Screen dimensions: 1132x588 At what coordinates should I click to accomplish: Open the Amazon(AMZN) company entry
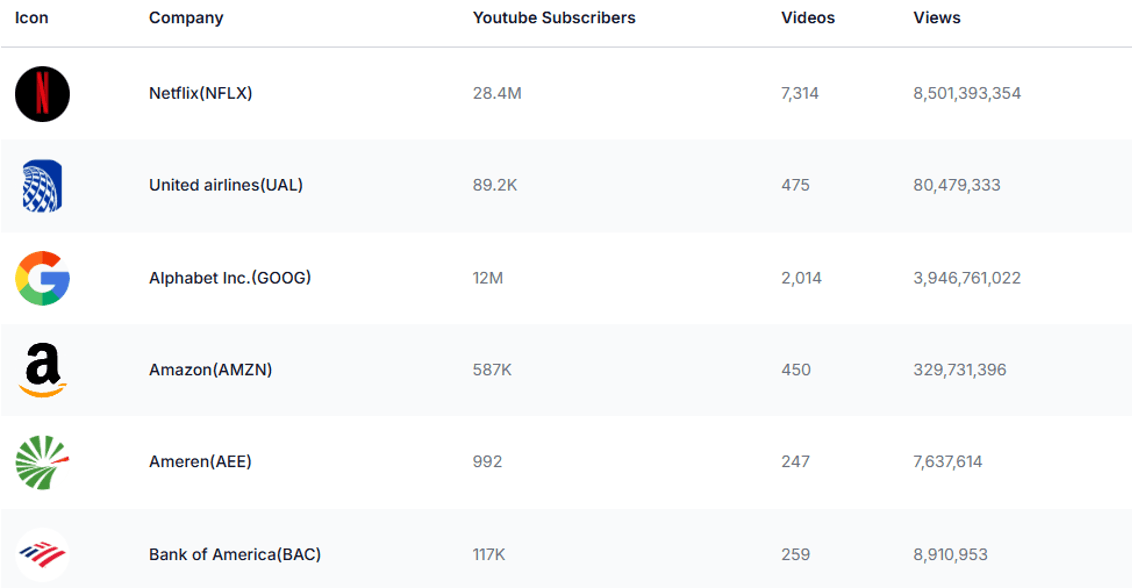211,370
